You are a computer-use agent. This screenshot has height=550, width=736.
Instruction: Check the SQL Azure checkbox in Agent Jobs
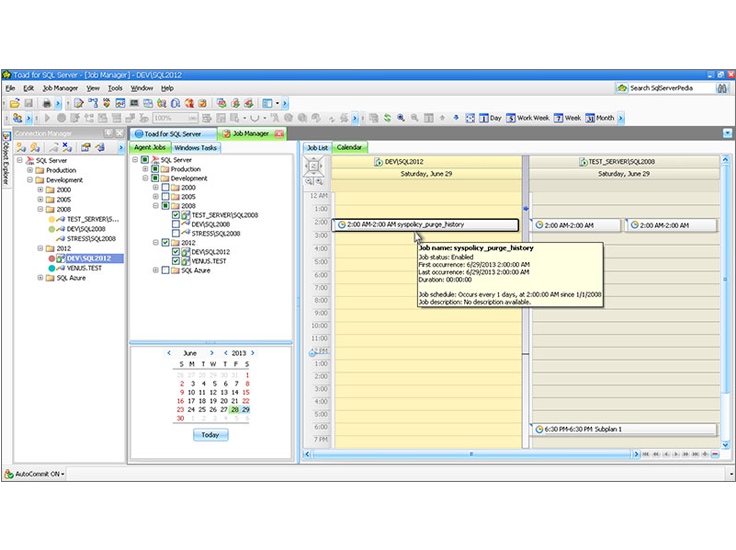(x=165, y=270)
